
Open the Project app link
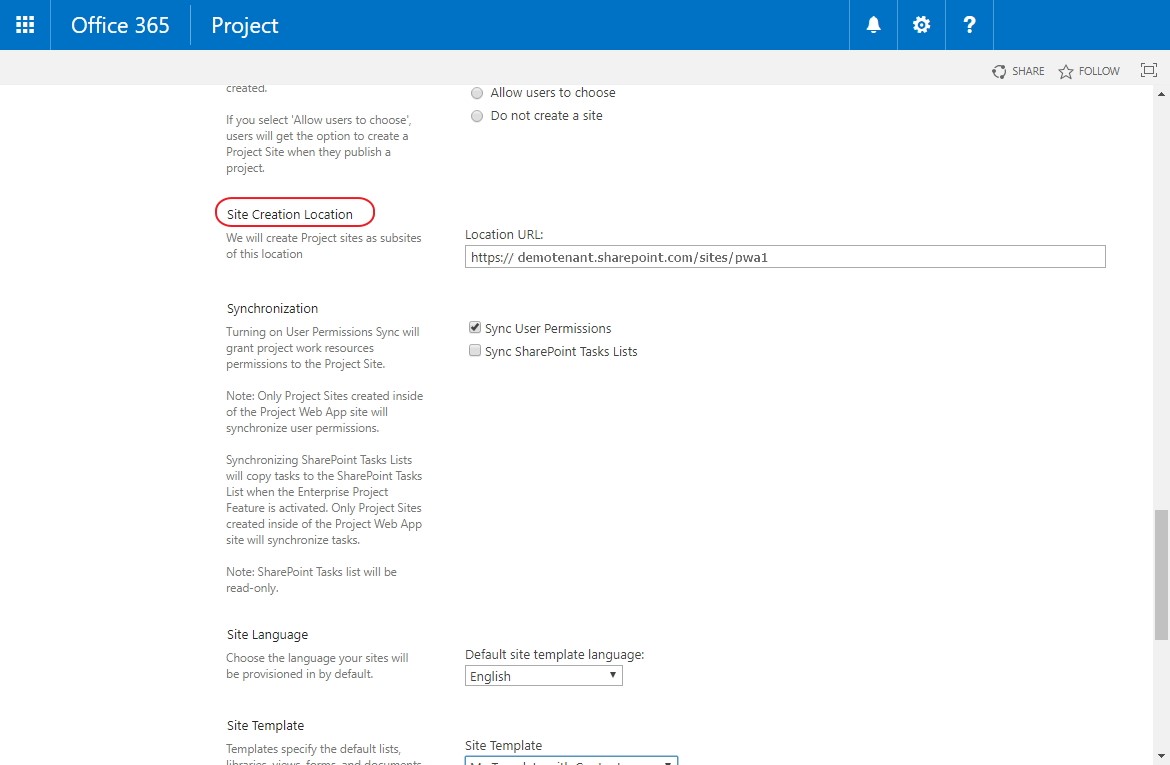[244, 25]
